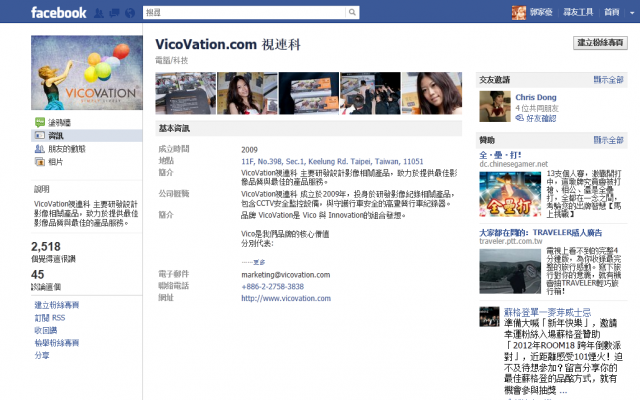Open friends activity tab in sidebar

coord(67,149)
